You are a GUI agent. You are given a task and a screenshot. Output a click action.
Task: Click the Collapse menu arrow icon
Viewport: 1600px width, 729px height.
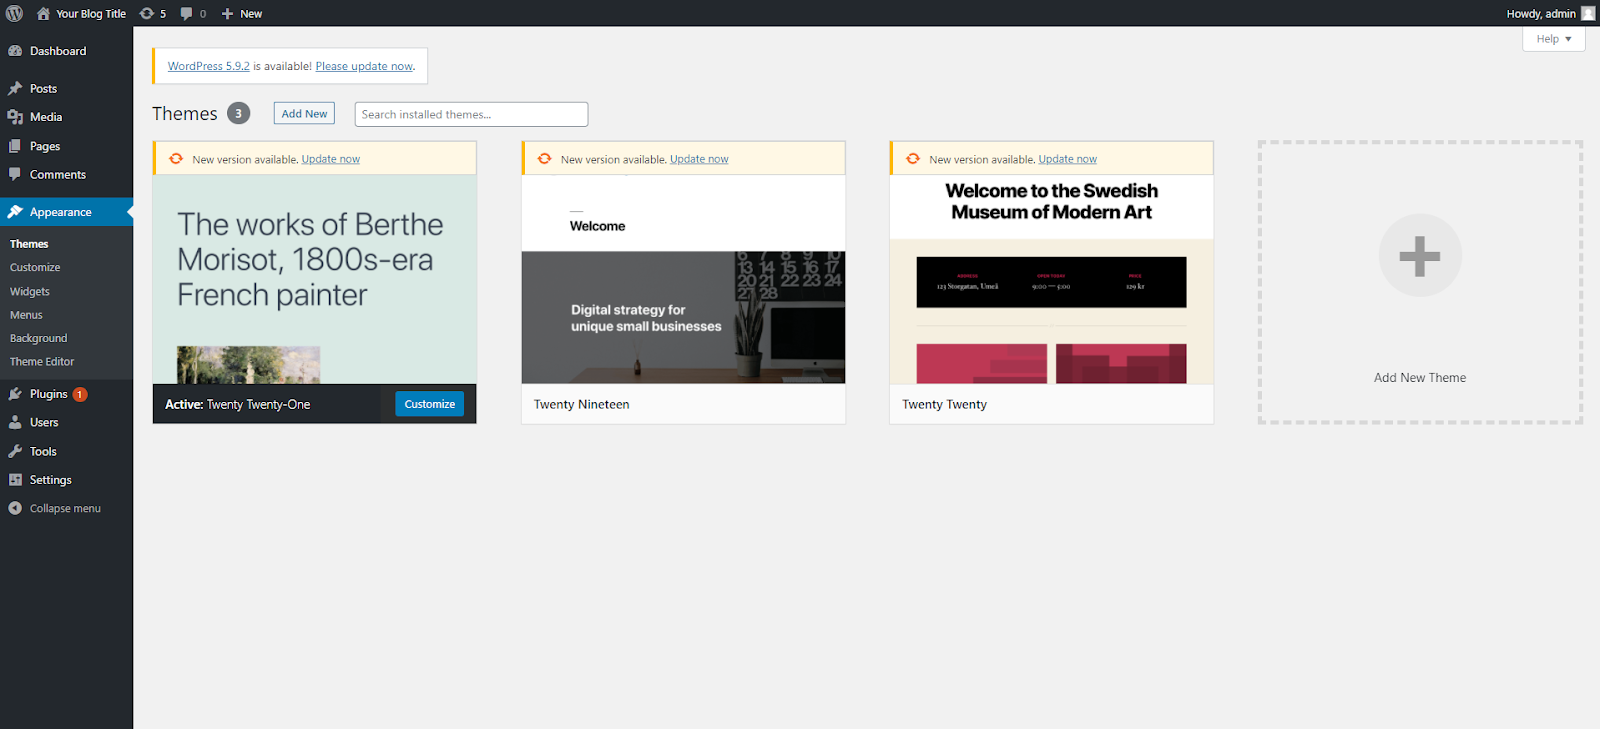click(15, 508)
